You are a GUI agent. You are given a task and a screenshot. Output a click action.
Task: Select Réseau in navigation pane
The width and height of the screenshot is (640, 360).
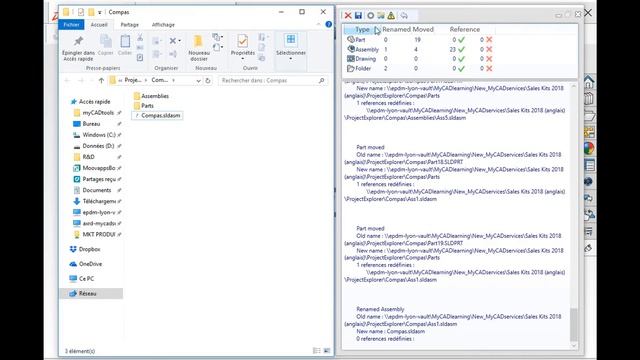(x=91, y=293)
